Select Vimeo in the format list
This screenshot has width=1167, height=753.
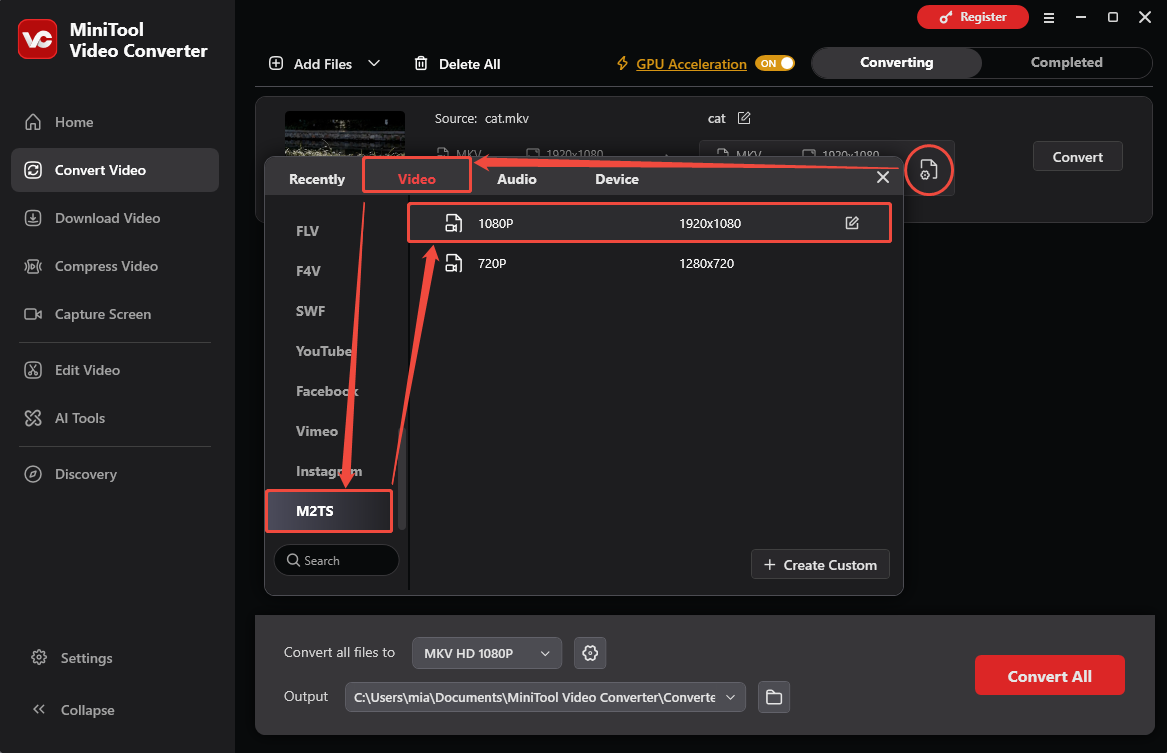(316, 432)
